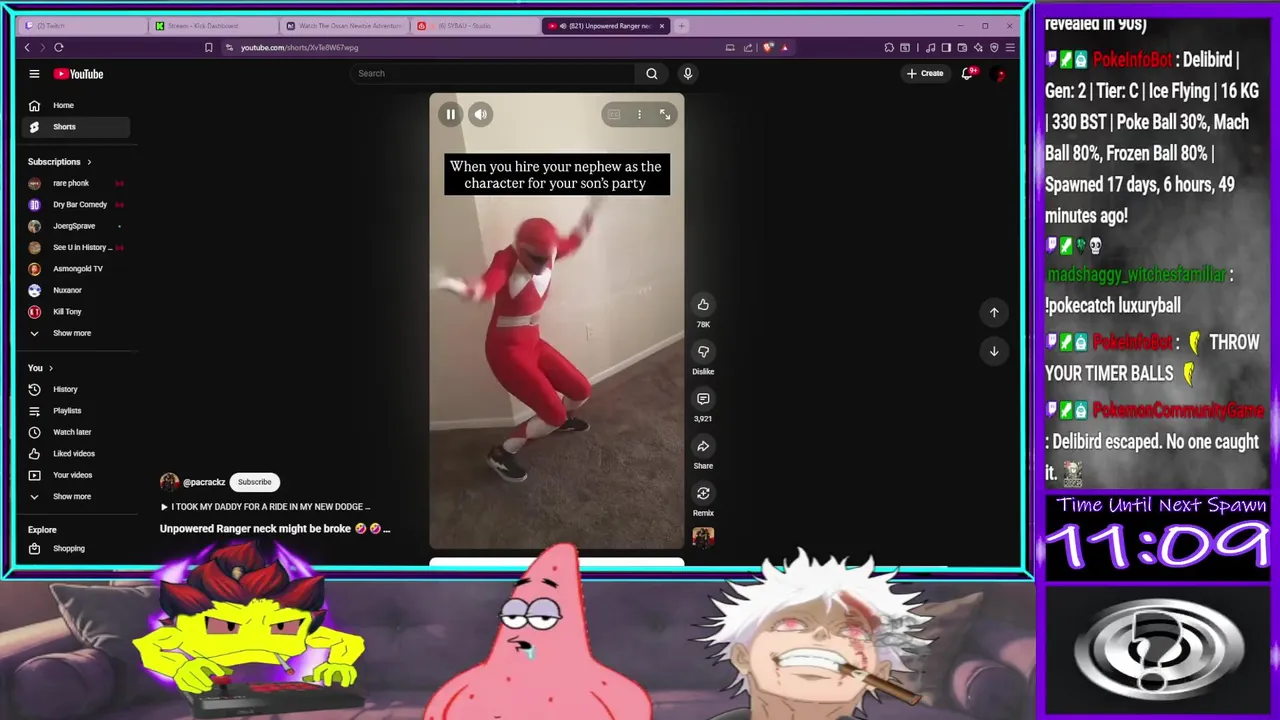Remix this Short
This screenshot has width=1280, height=720.
point(703,493)
